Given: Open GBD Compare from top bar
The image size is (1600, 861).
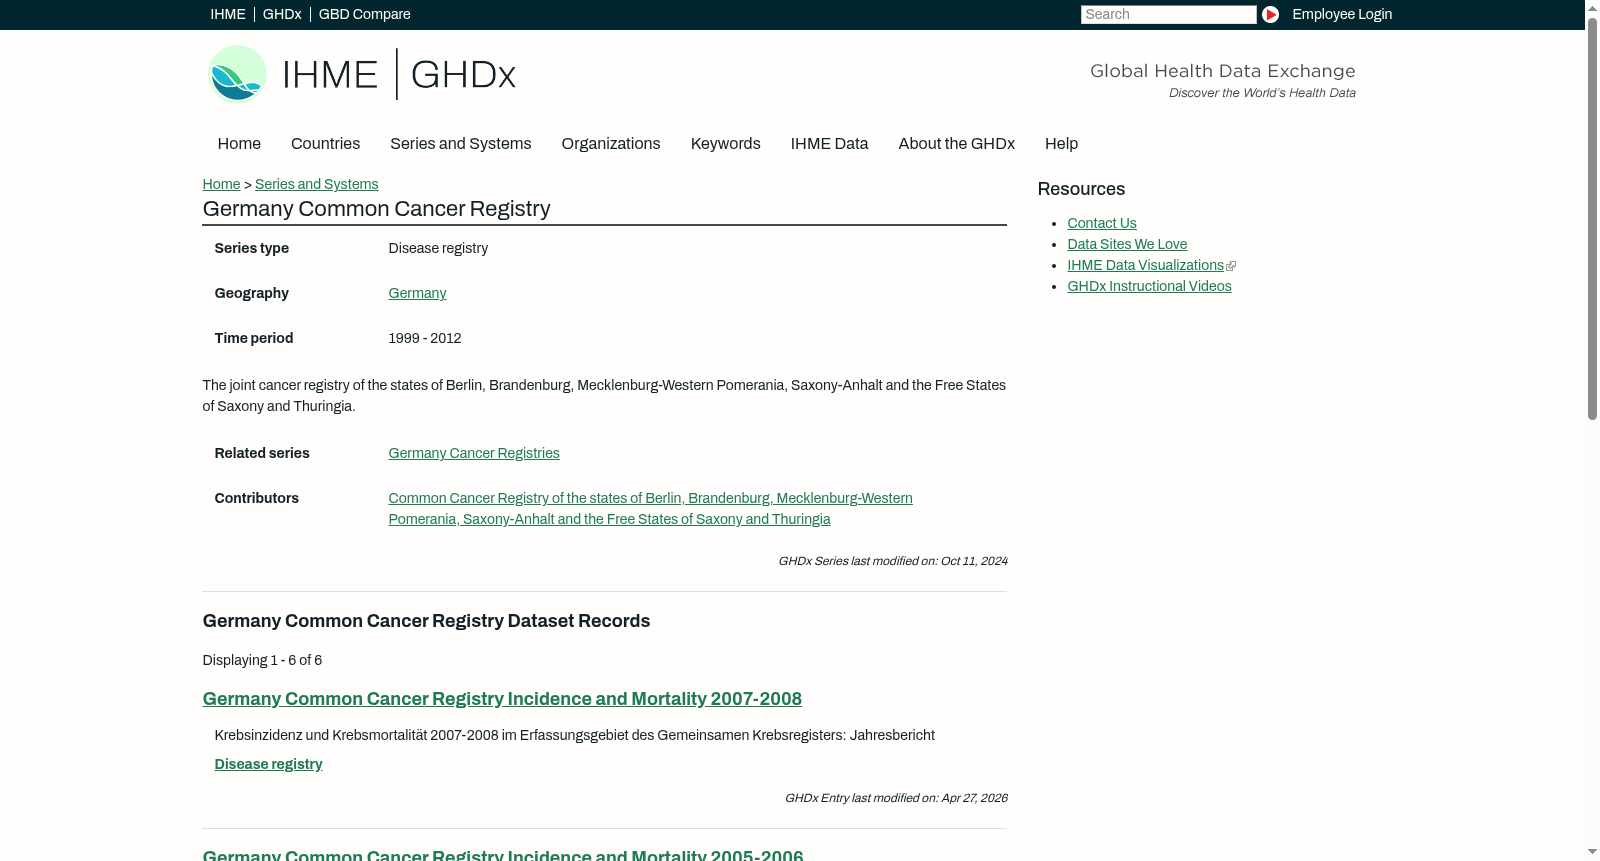Looking at the screenshot, I should (364, 14).
